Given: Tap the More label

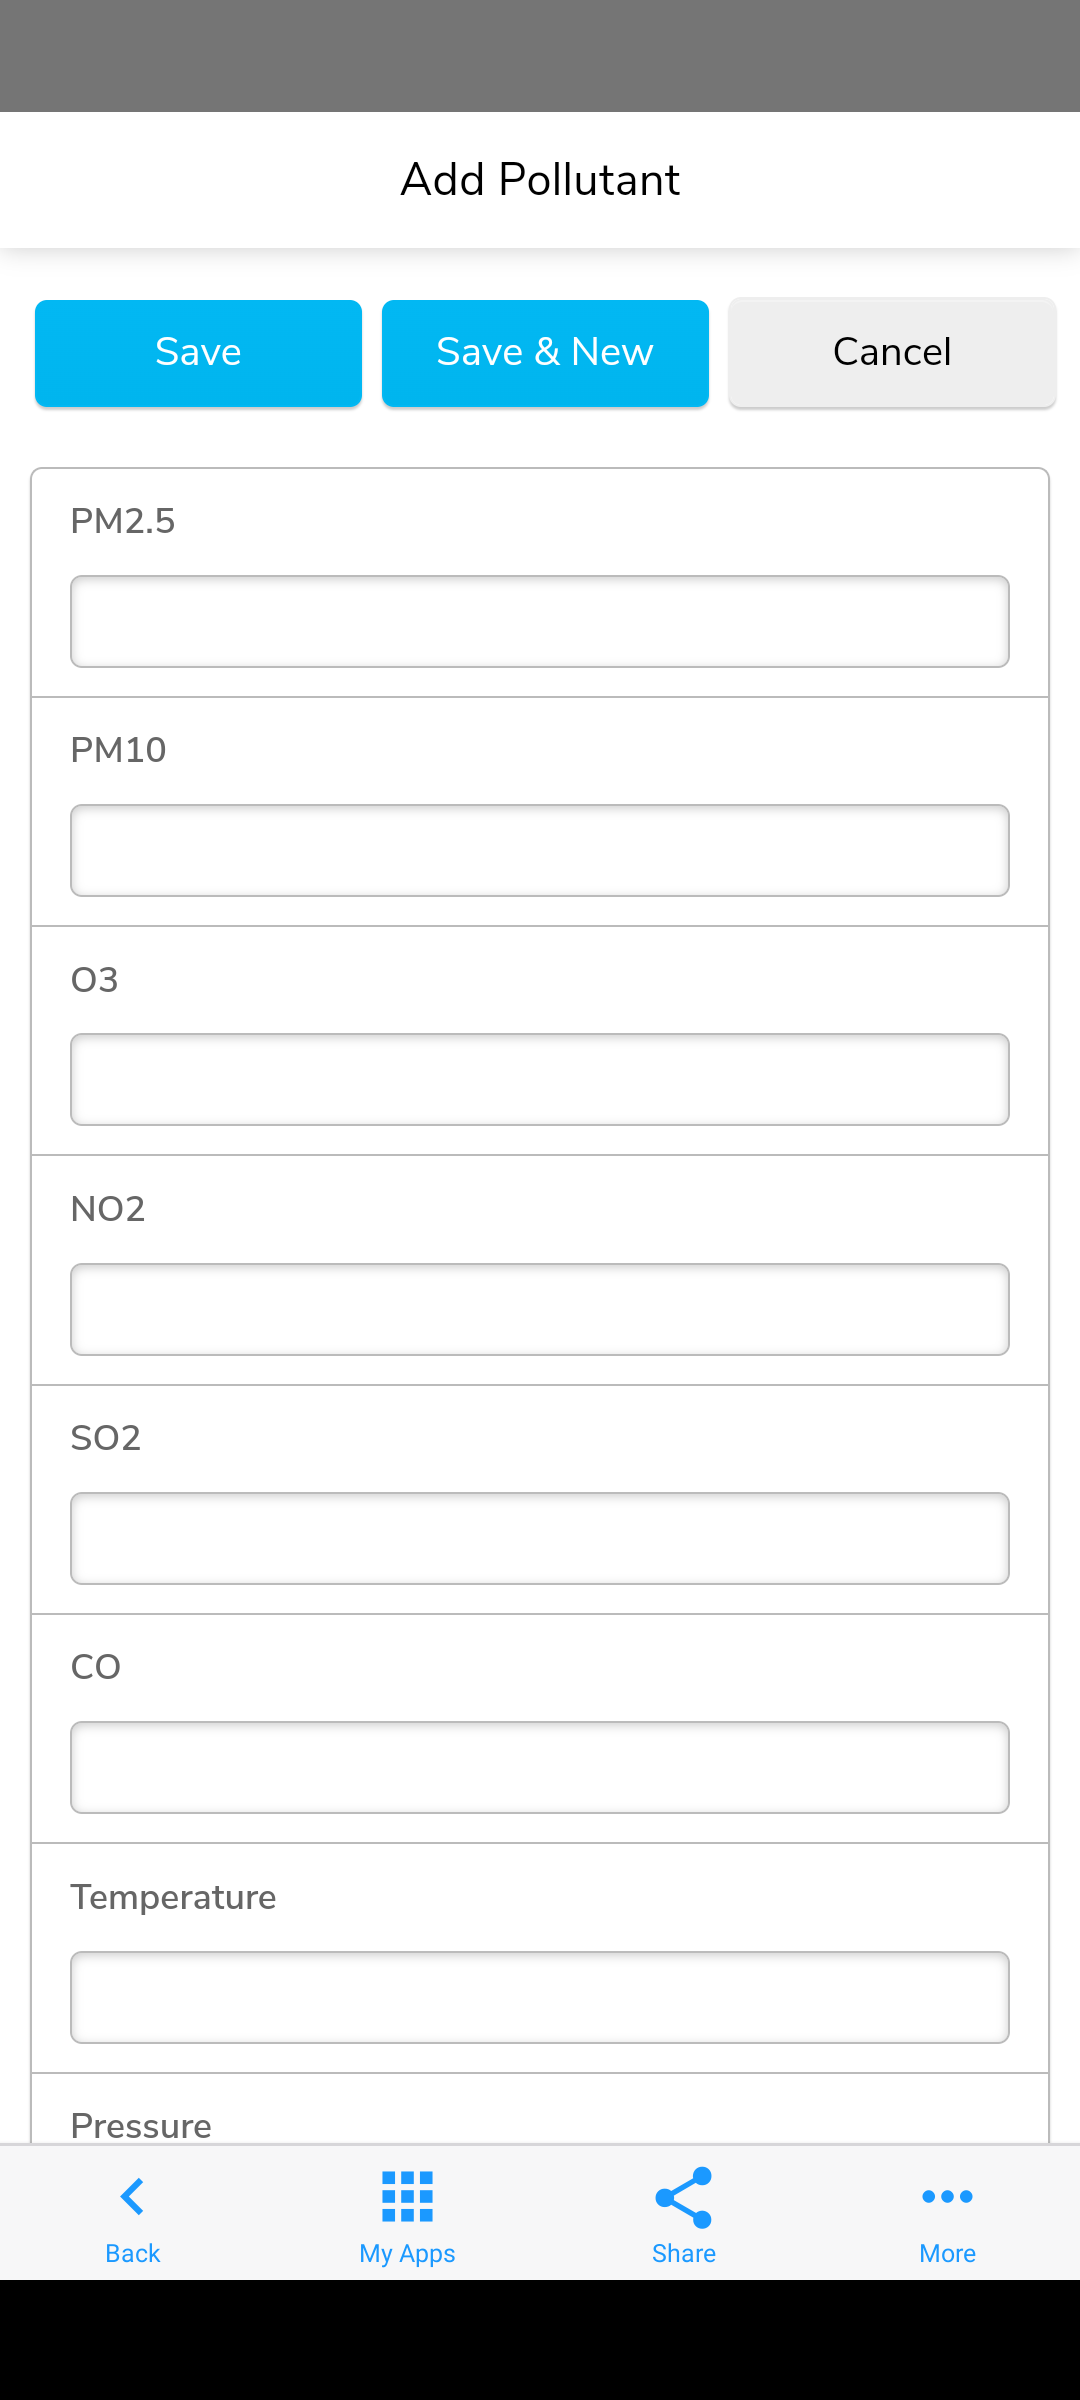Looking at the screenshot, I should 947,2253.
